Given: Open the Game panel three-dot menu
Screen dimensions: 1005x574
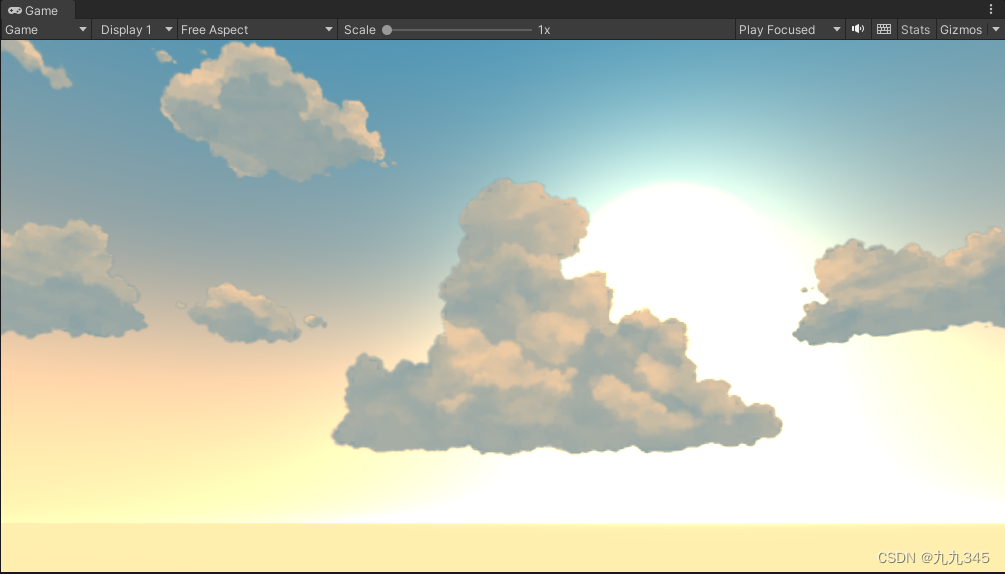Looking at the screenshot, I should coord(991,9).
